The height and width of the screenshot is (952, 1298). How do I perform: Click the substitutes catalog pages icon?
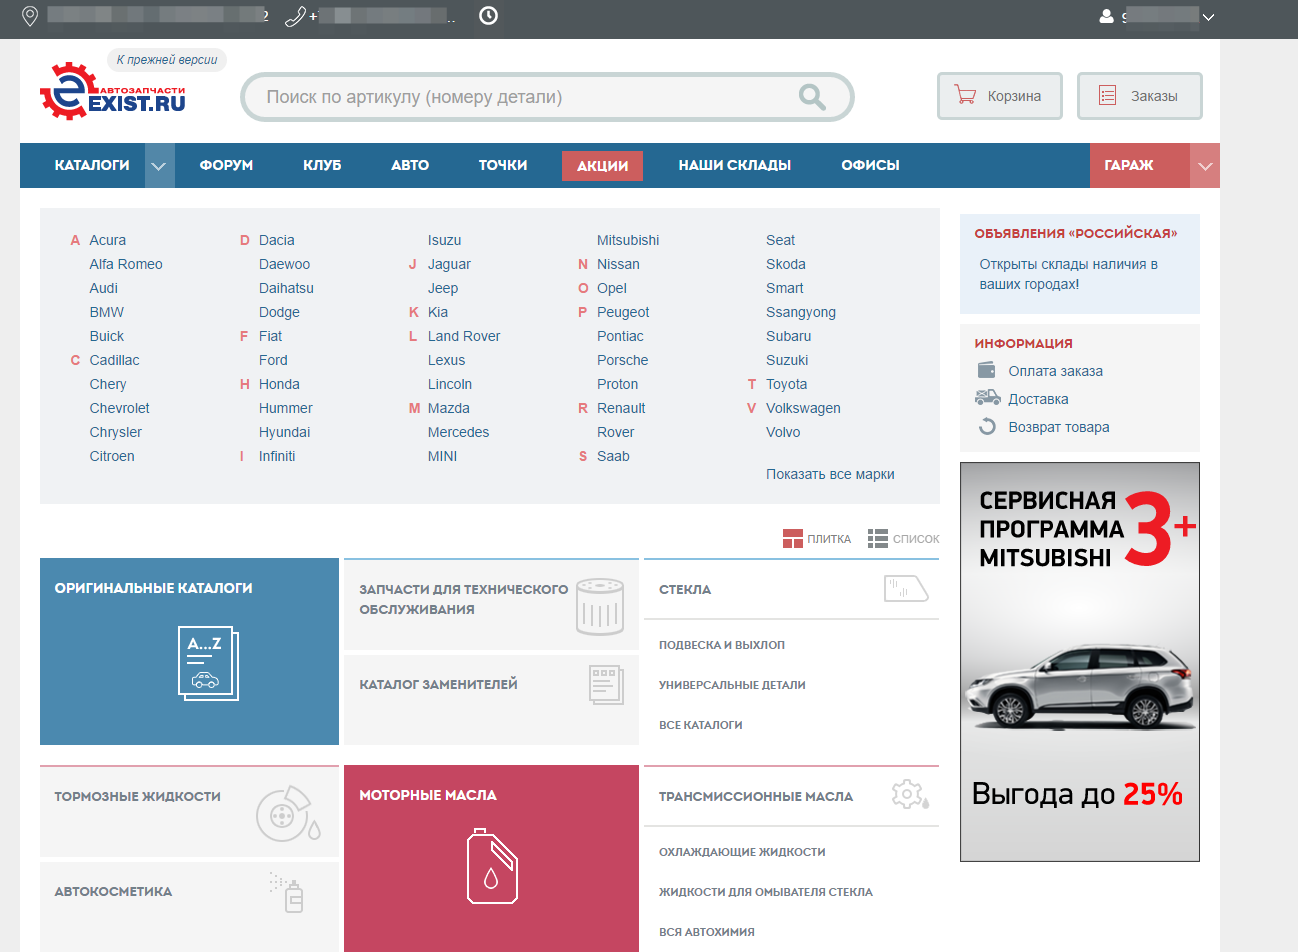pos(606,685)
